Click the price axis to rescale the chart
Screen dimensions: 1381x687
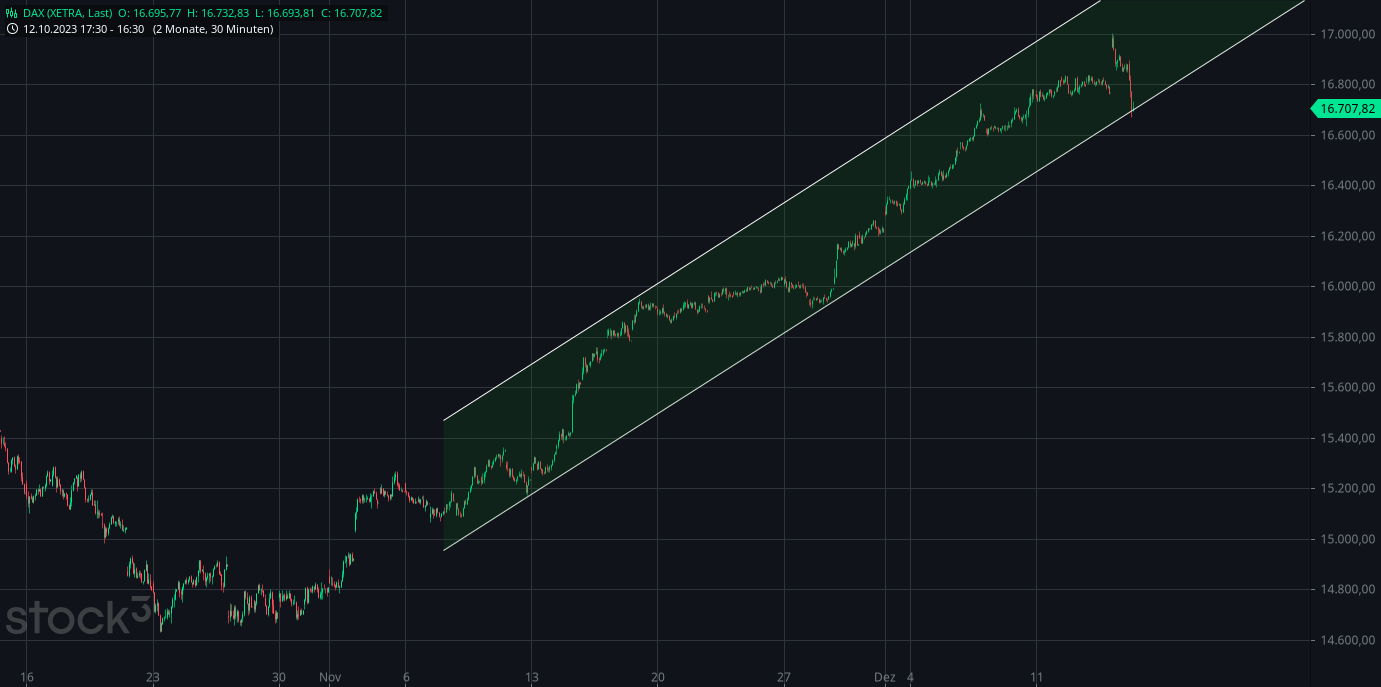[1343, 400]
